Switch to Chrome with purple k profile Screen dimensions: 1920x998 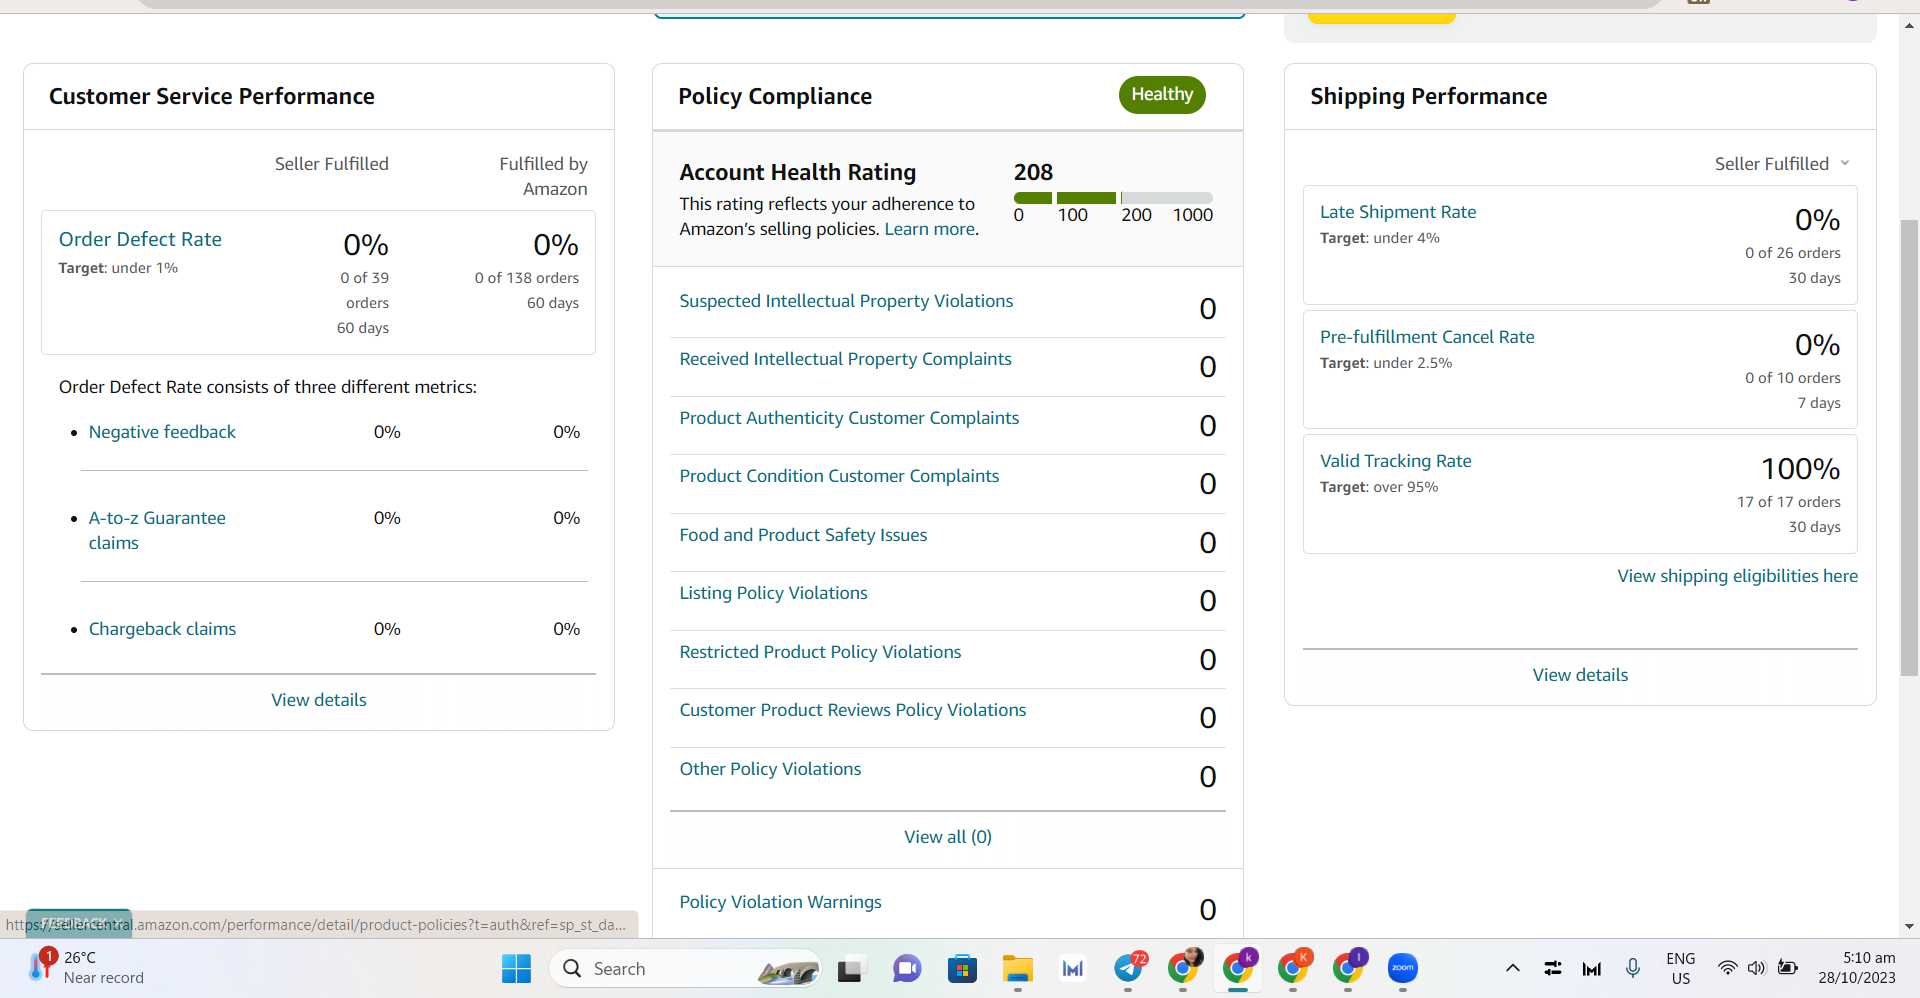click(x=1238, y=968)
